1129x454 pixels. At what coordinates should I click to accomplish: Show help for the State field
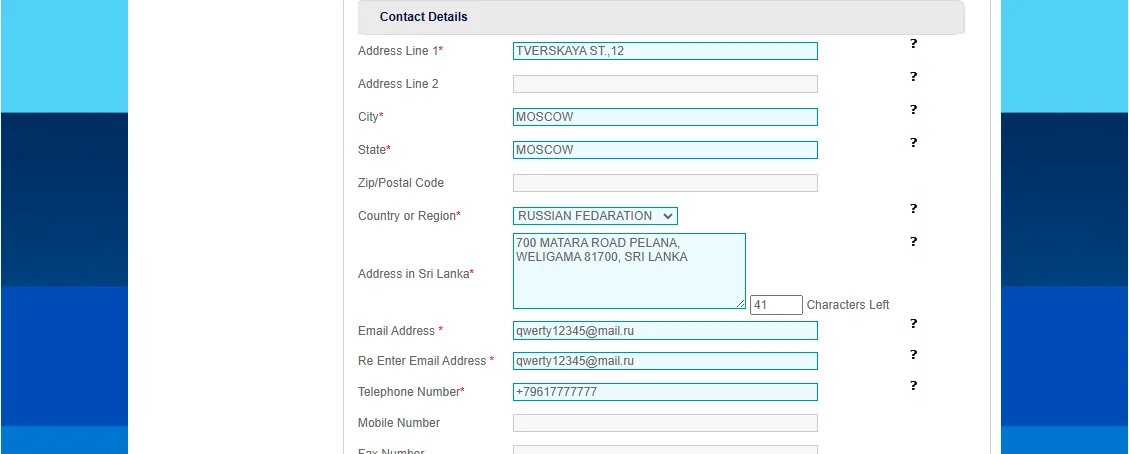click(x=913, y=143)
